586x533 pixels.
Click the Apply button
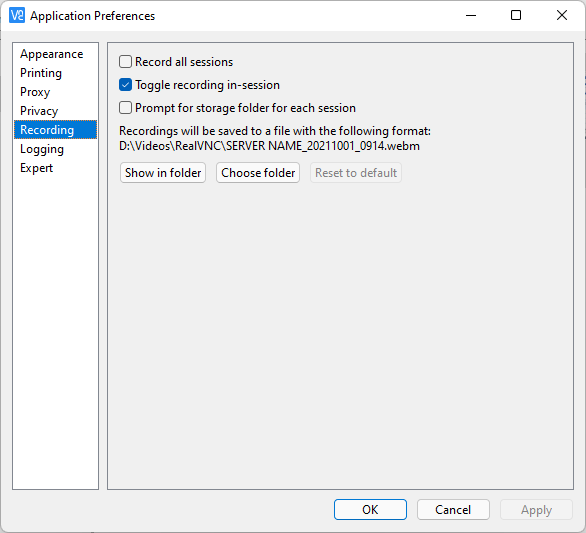[x=536, y=509]
